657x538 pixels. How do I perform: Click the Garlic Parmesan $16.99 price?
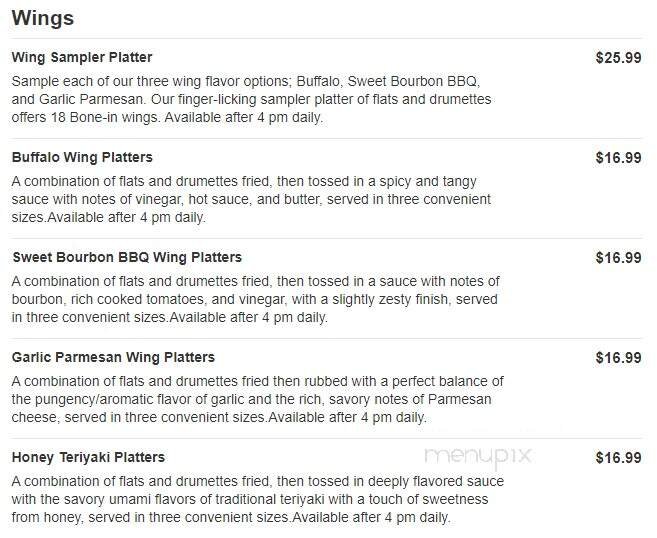click(618, 357)
